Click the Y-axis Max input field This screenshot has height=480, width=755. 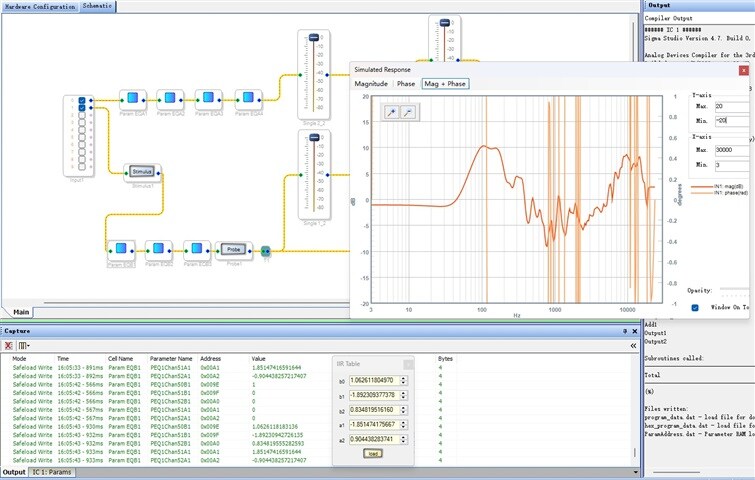click(x=734, y=106)
